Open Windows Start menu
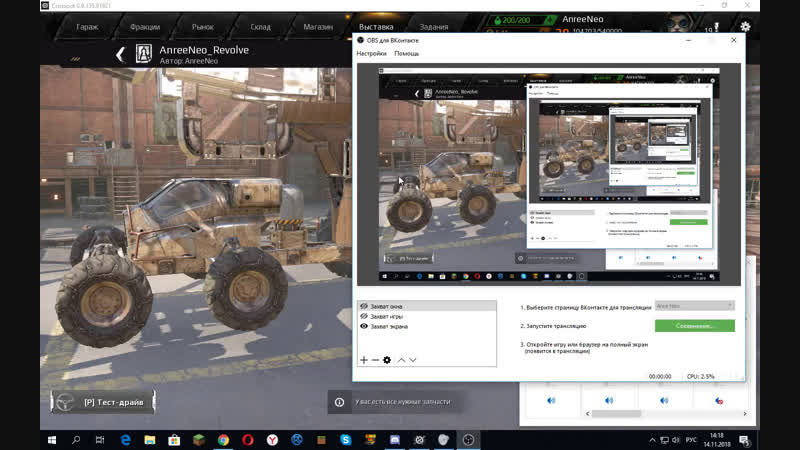 coord(52,440)
